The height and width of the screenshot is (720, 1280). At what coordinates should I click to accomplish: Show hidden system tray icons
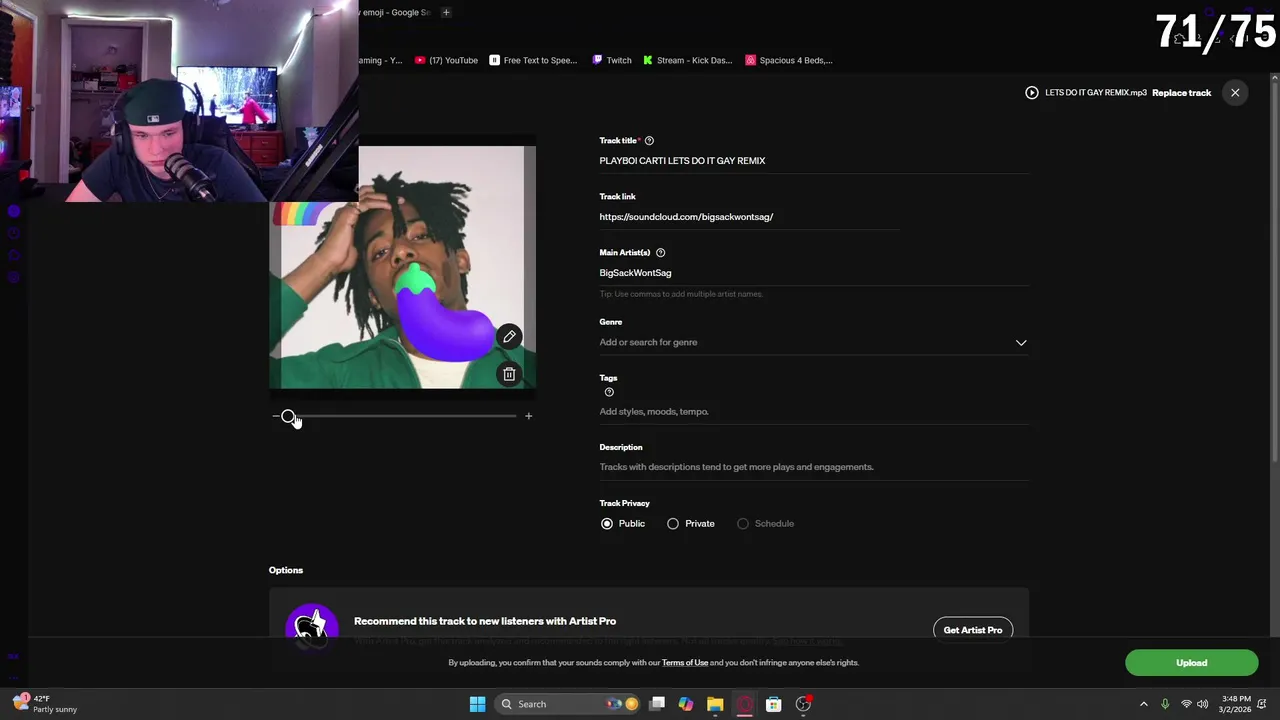[x=1144, y=704]
